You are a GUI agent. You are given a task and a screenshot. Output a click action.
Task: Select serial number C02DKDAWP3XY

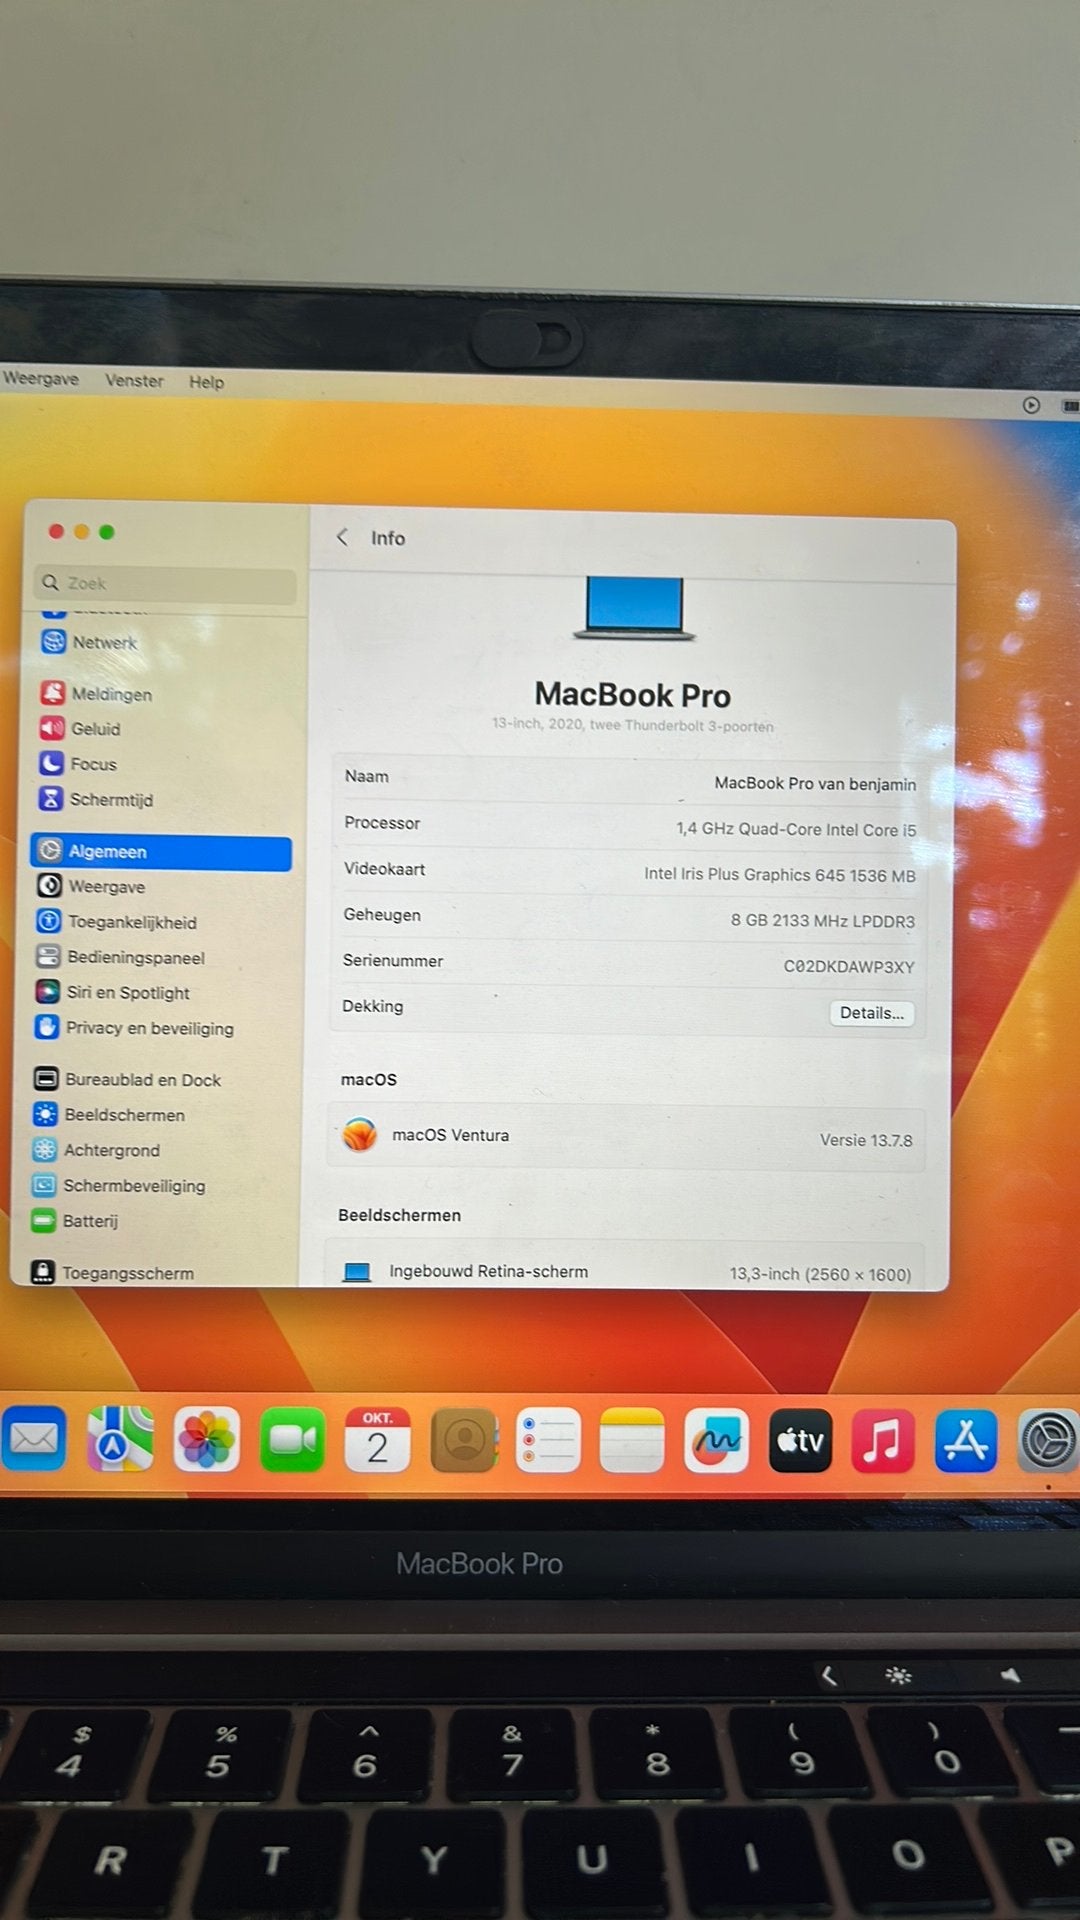[x=849, y=967]
